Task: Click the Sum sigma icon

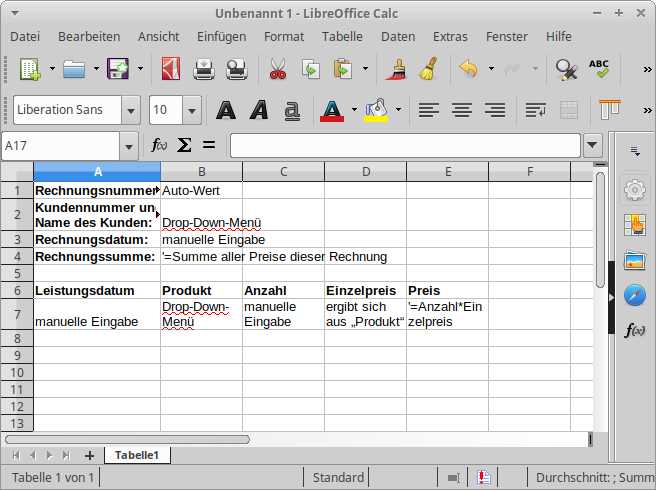Action: [x=184, y=146]
